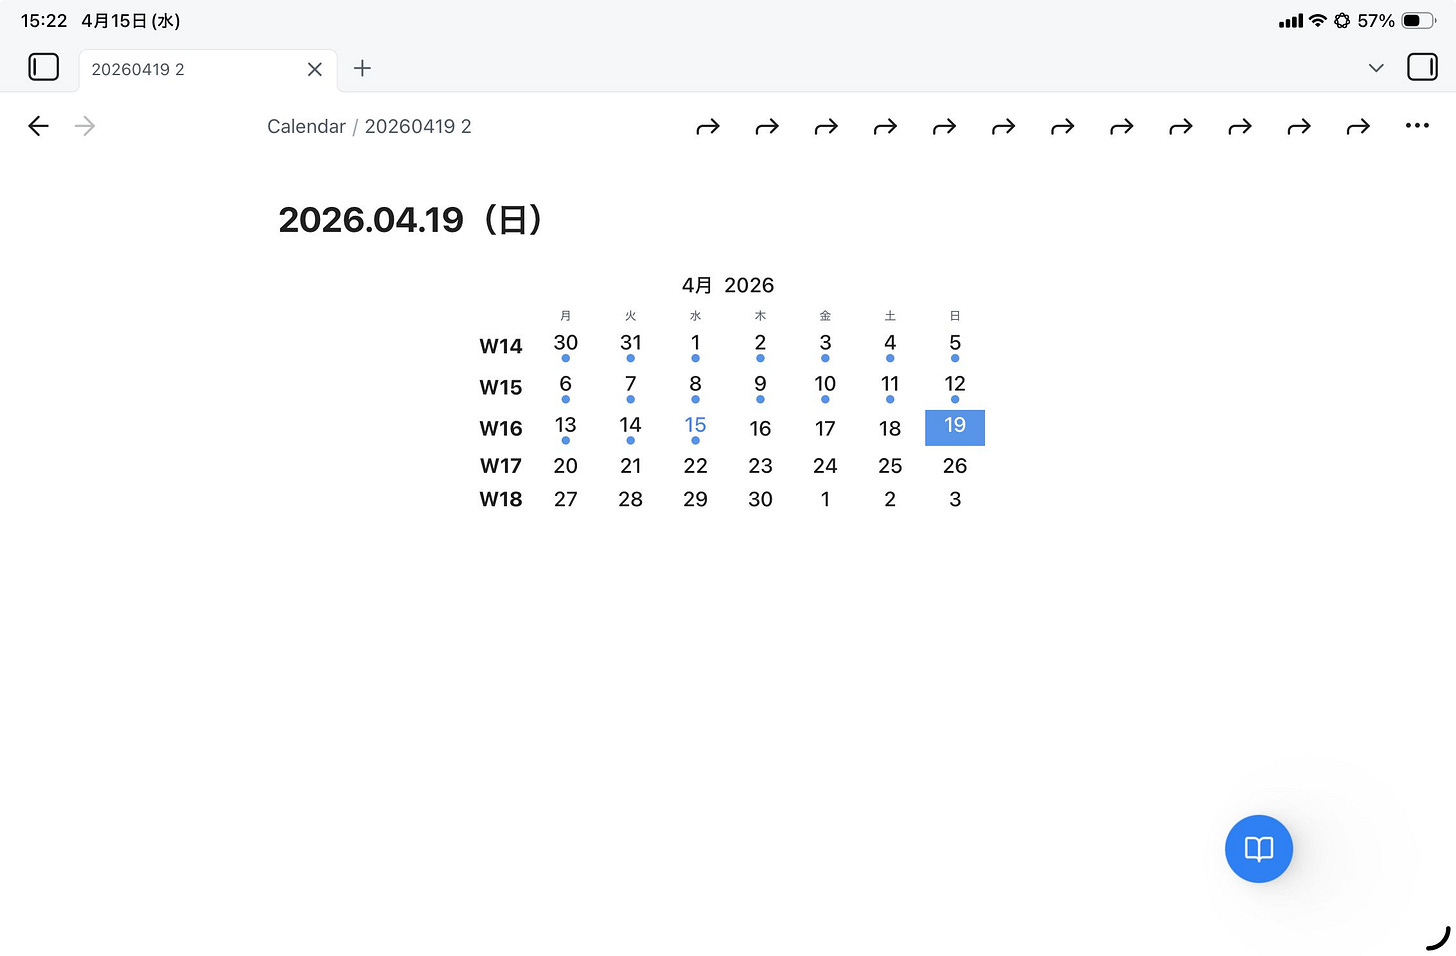Viewport: 1456px width, 956px height.
Task: Select day 24 in the calendar
Action: (x=825, y=465)
